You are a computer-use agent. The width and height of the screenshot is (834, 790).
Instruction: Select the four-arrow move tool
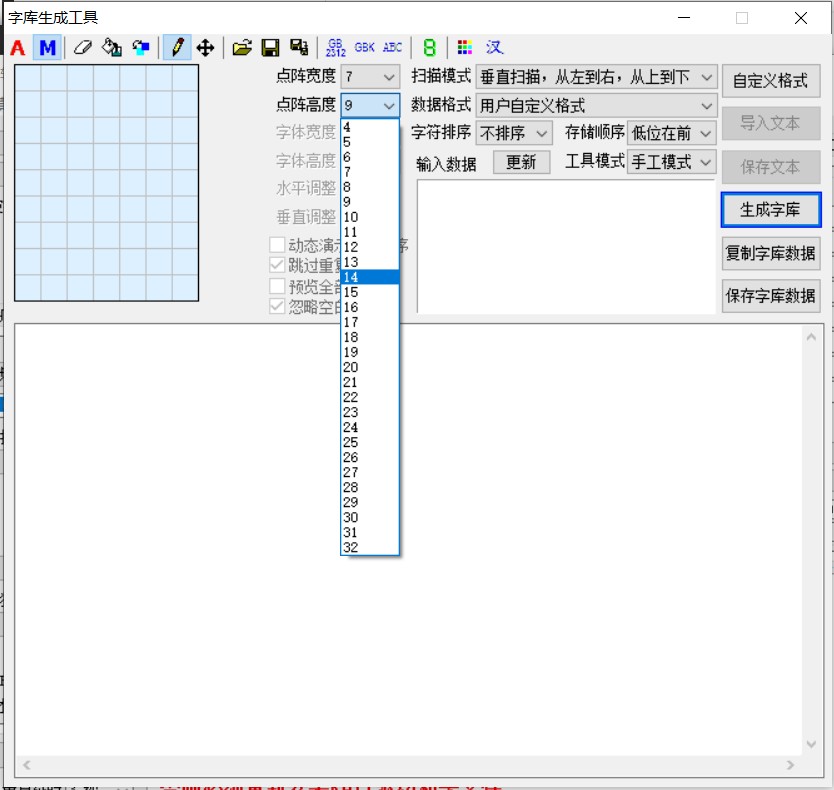[205, 48]
